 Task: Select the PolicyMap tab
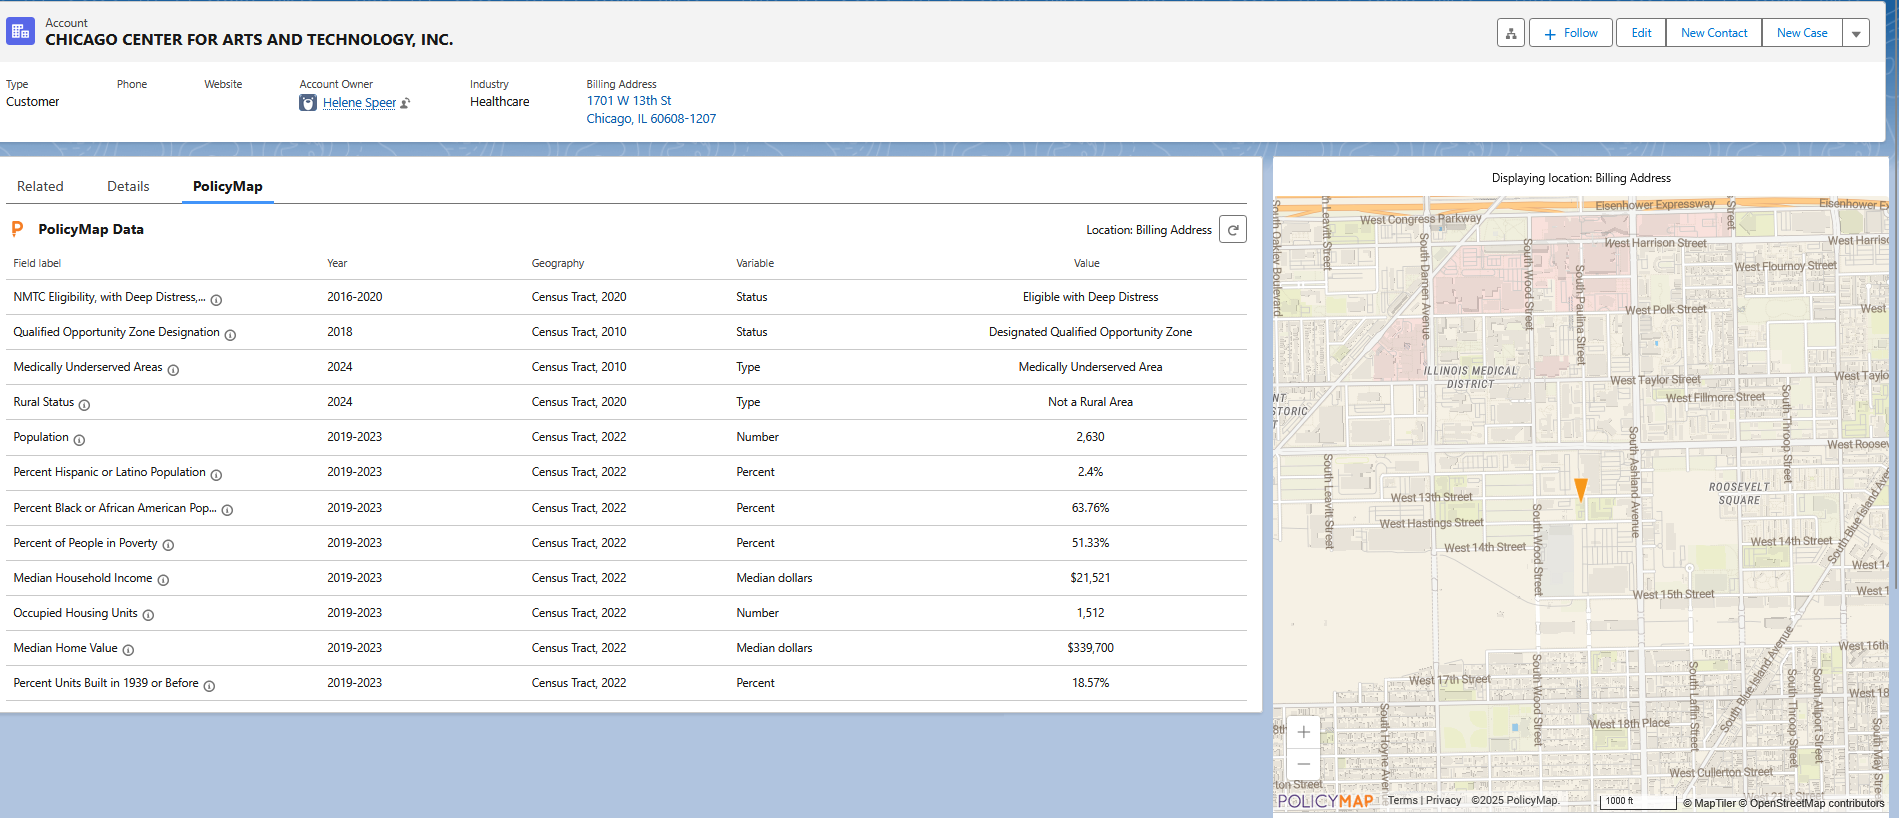[x=227, y=186]
